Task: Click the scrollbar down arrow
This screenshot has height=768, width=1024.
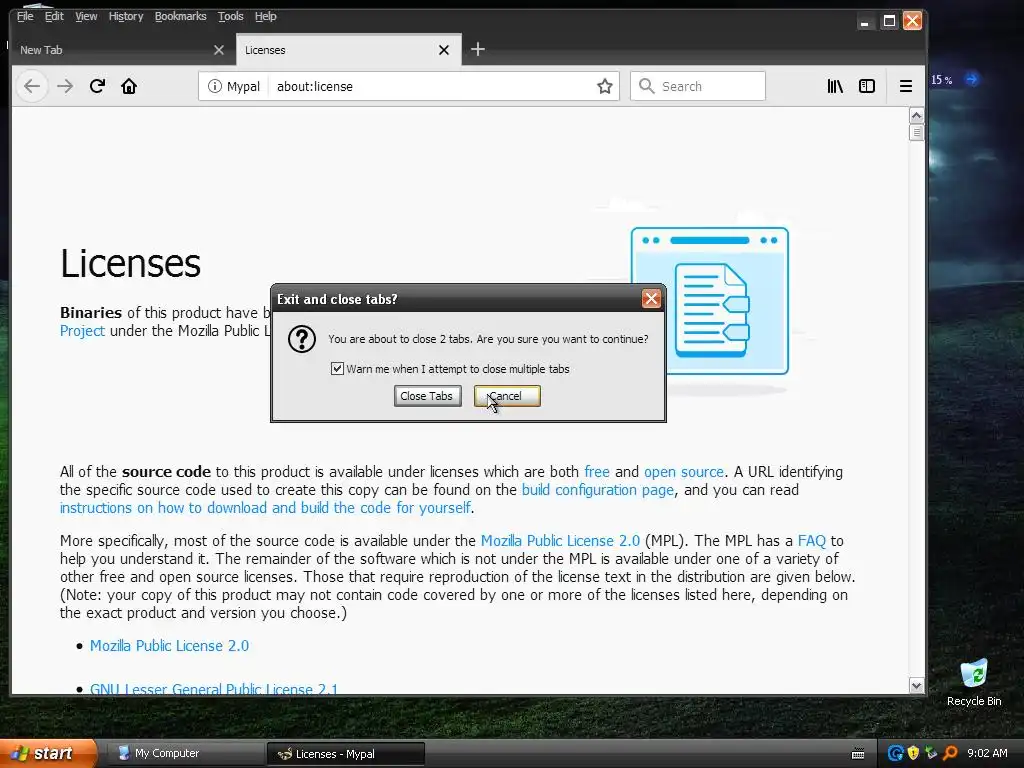Action: point(916,686)
